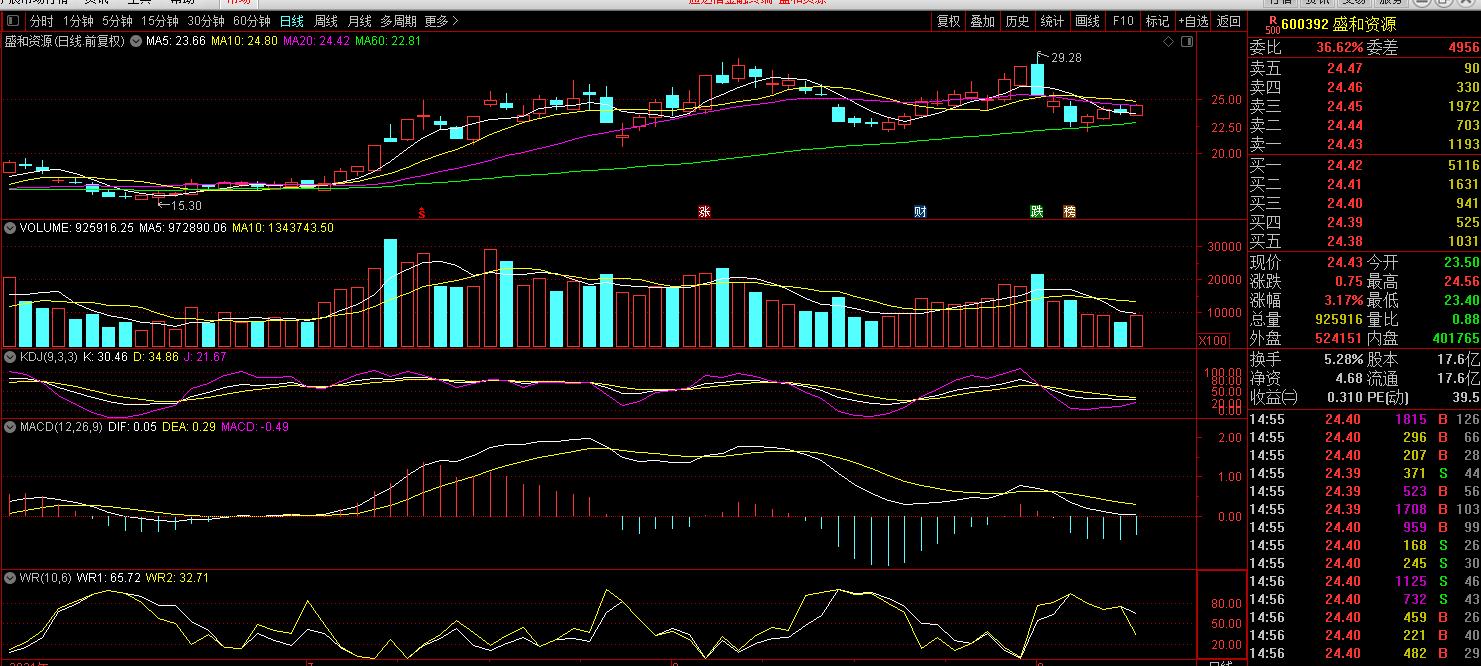
Task: Select the 60分钟 period tab
Action: click(251, 21)
